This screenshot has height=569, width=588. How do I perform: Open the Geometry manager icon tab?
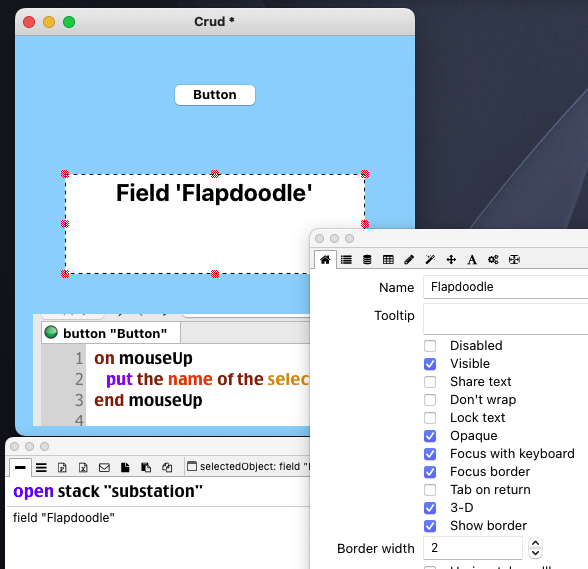coord(514,260)
